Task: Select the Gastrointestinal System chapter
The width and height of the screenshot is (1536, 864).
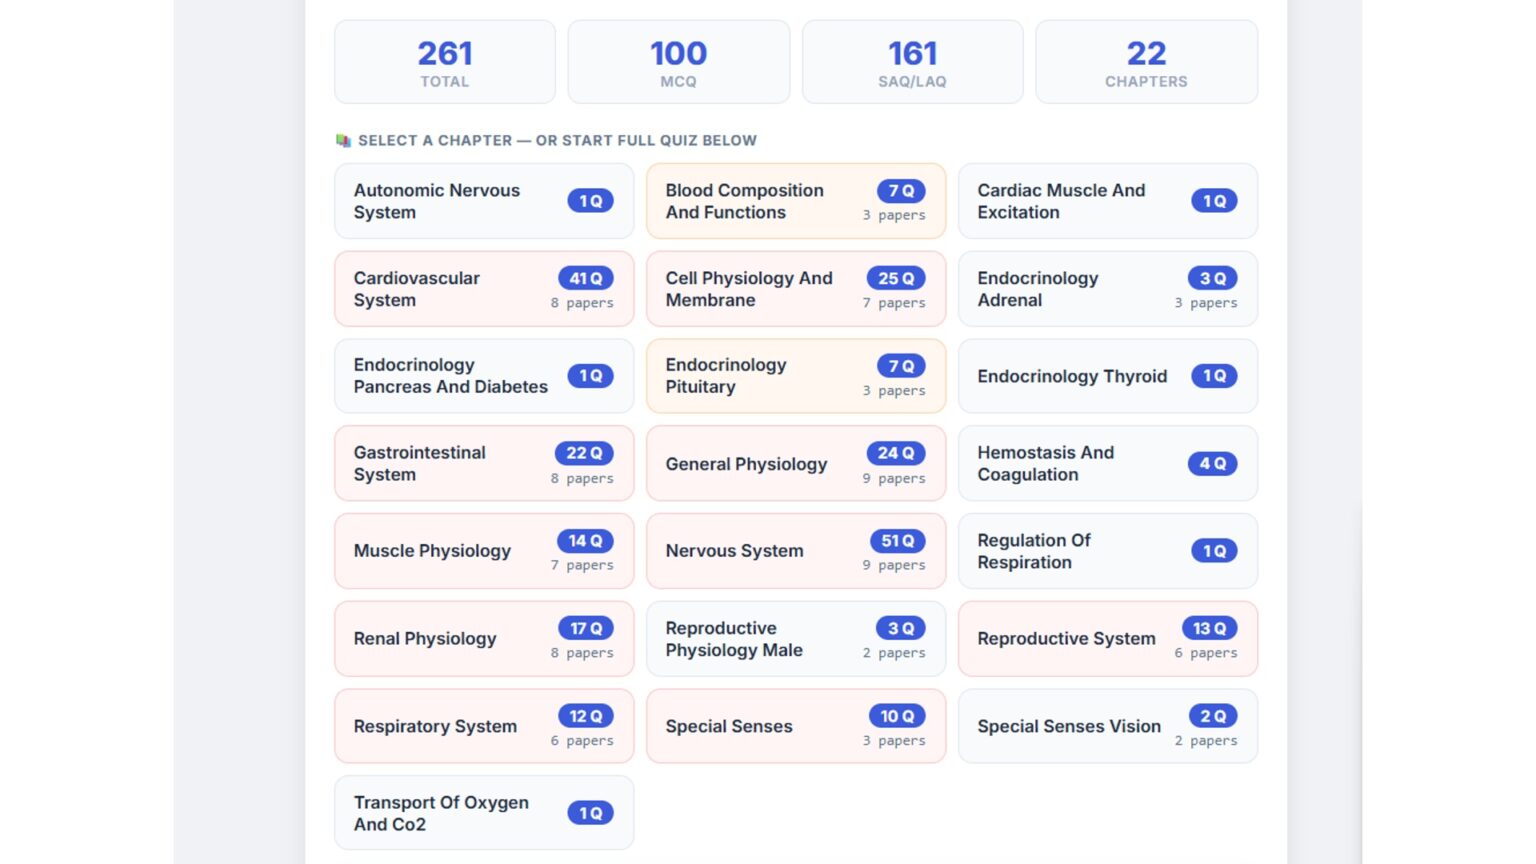Action: coord(484,464)
